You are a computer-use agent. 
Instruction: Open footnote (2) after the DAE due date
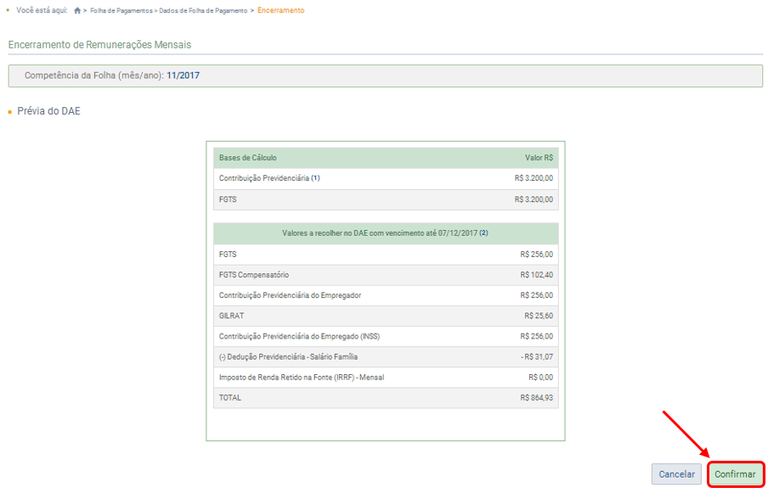tap(483, 233)
